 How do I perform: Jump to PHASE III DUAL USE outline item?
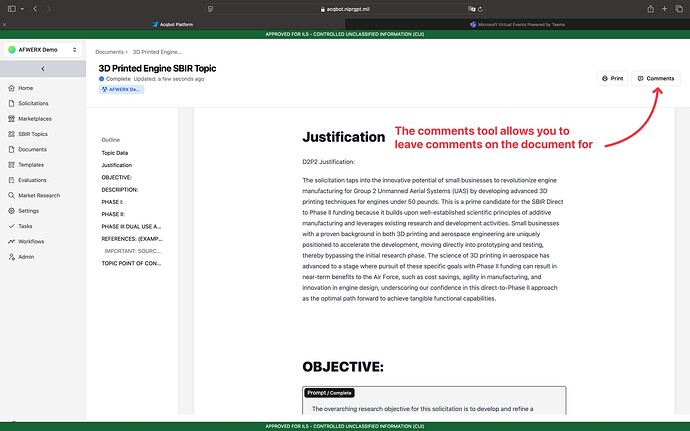pos(131,227)
